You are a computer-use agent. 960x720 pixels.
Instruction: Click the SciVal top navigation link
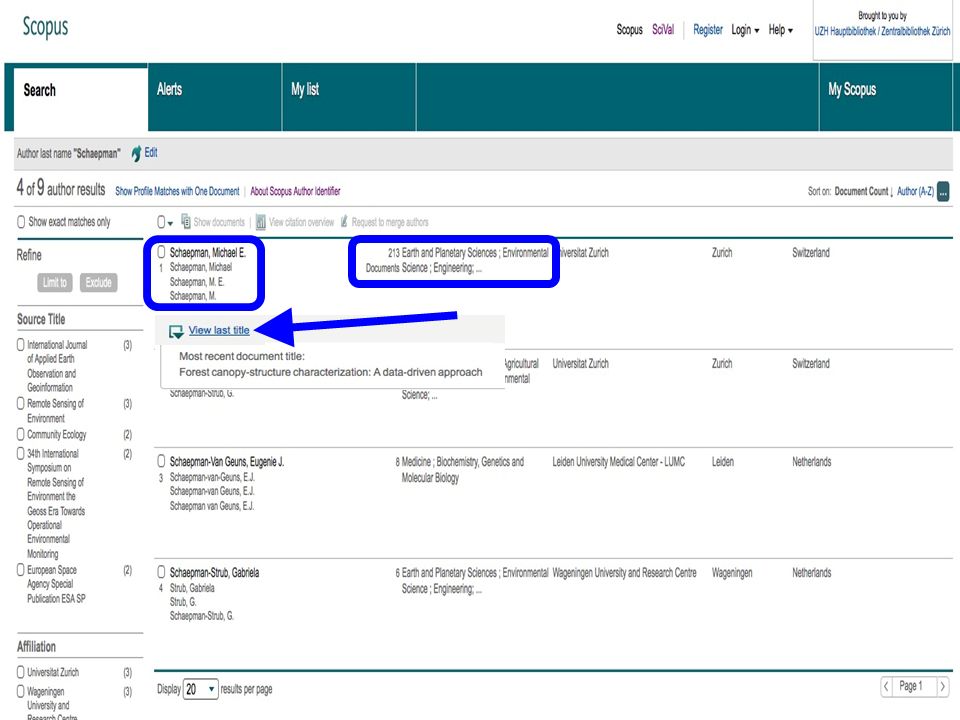(663, 29)
